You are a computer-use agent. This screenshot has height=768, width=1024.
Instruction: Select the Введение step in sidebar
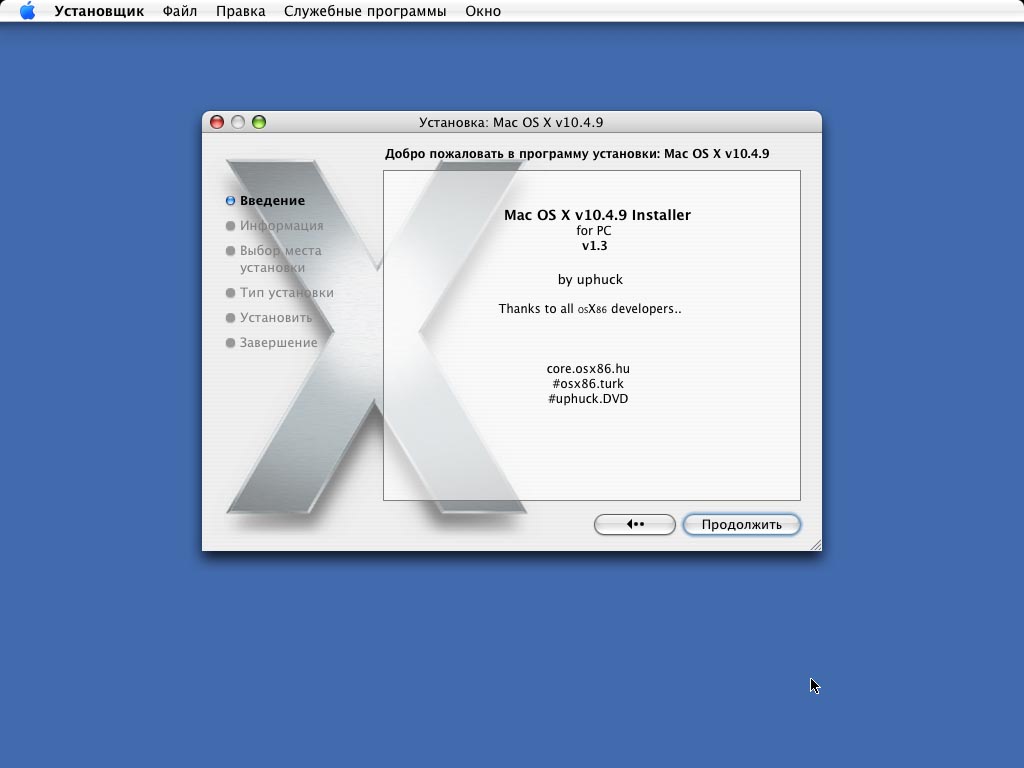point(272,200)
